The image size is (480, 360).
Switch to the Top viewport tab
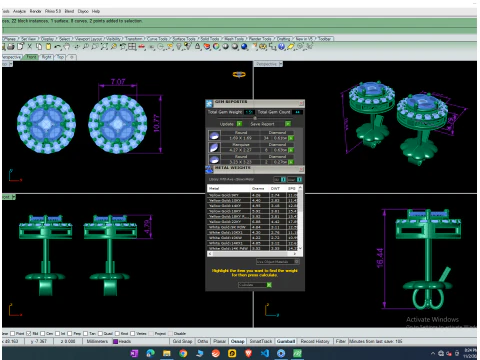(x=60, y=57)
